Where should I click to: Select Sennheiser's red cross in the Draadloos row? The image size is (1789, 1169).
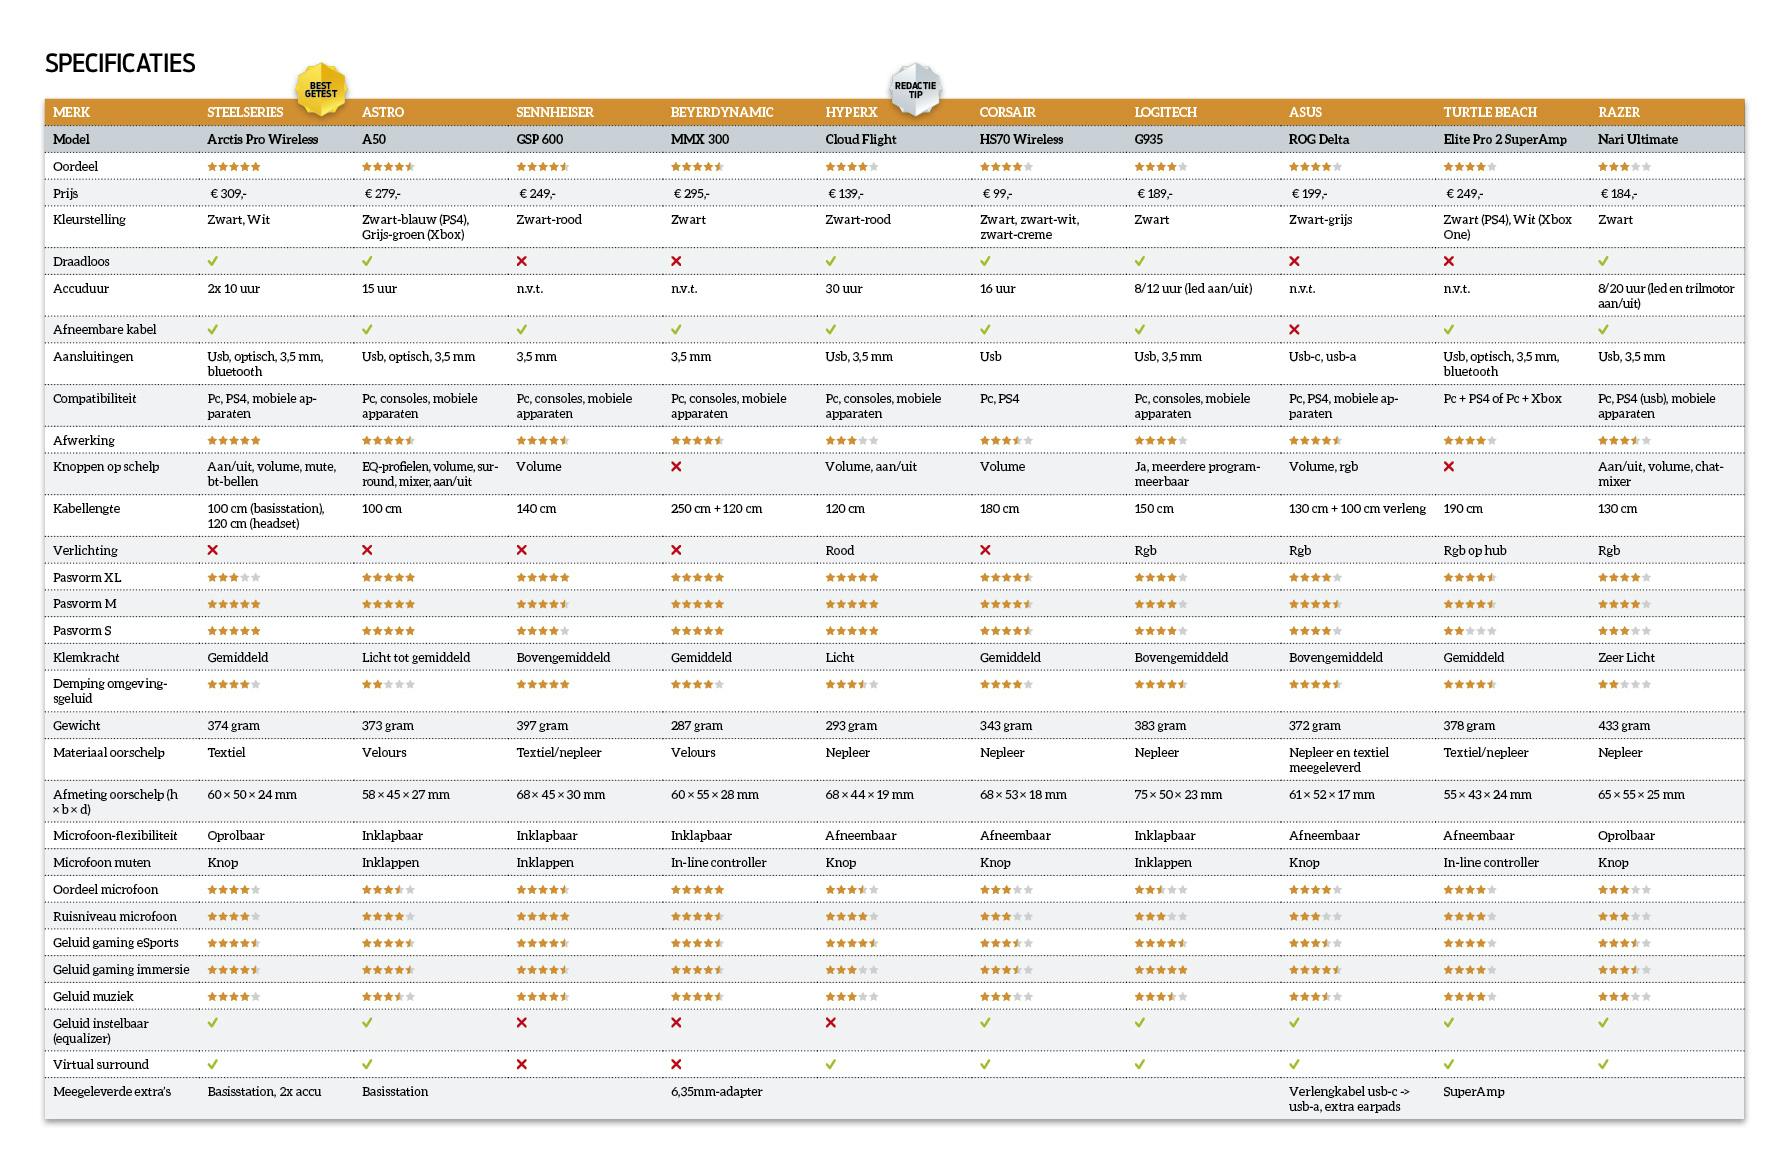522,261
